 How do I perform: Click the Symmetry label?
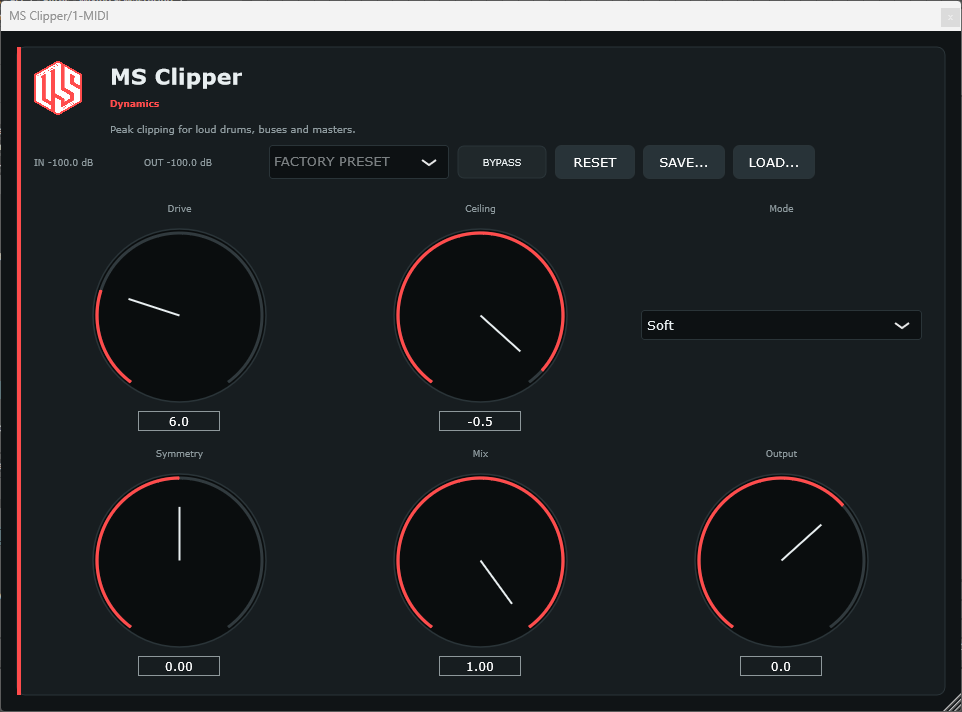(179, 454)
